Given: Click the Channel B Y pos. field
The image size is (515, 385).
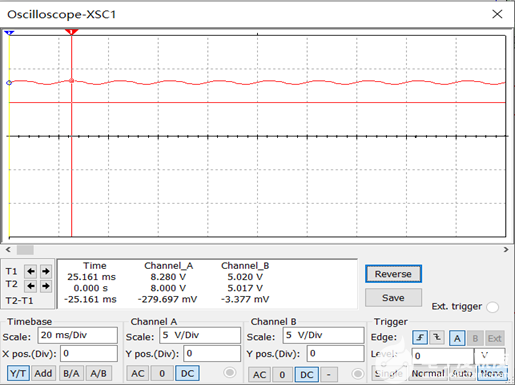Looking at the screenshot, I should (x=335, y=353).
